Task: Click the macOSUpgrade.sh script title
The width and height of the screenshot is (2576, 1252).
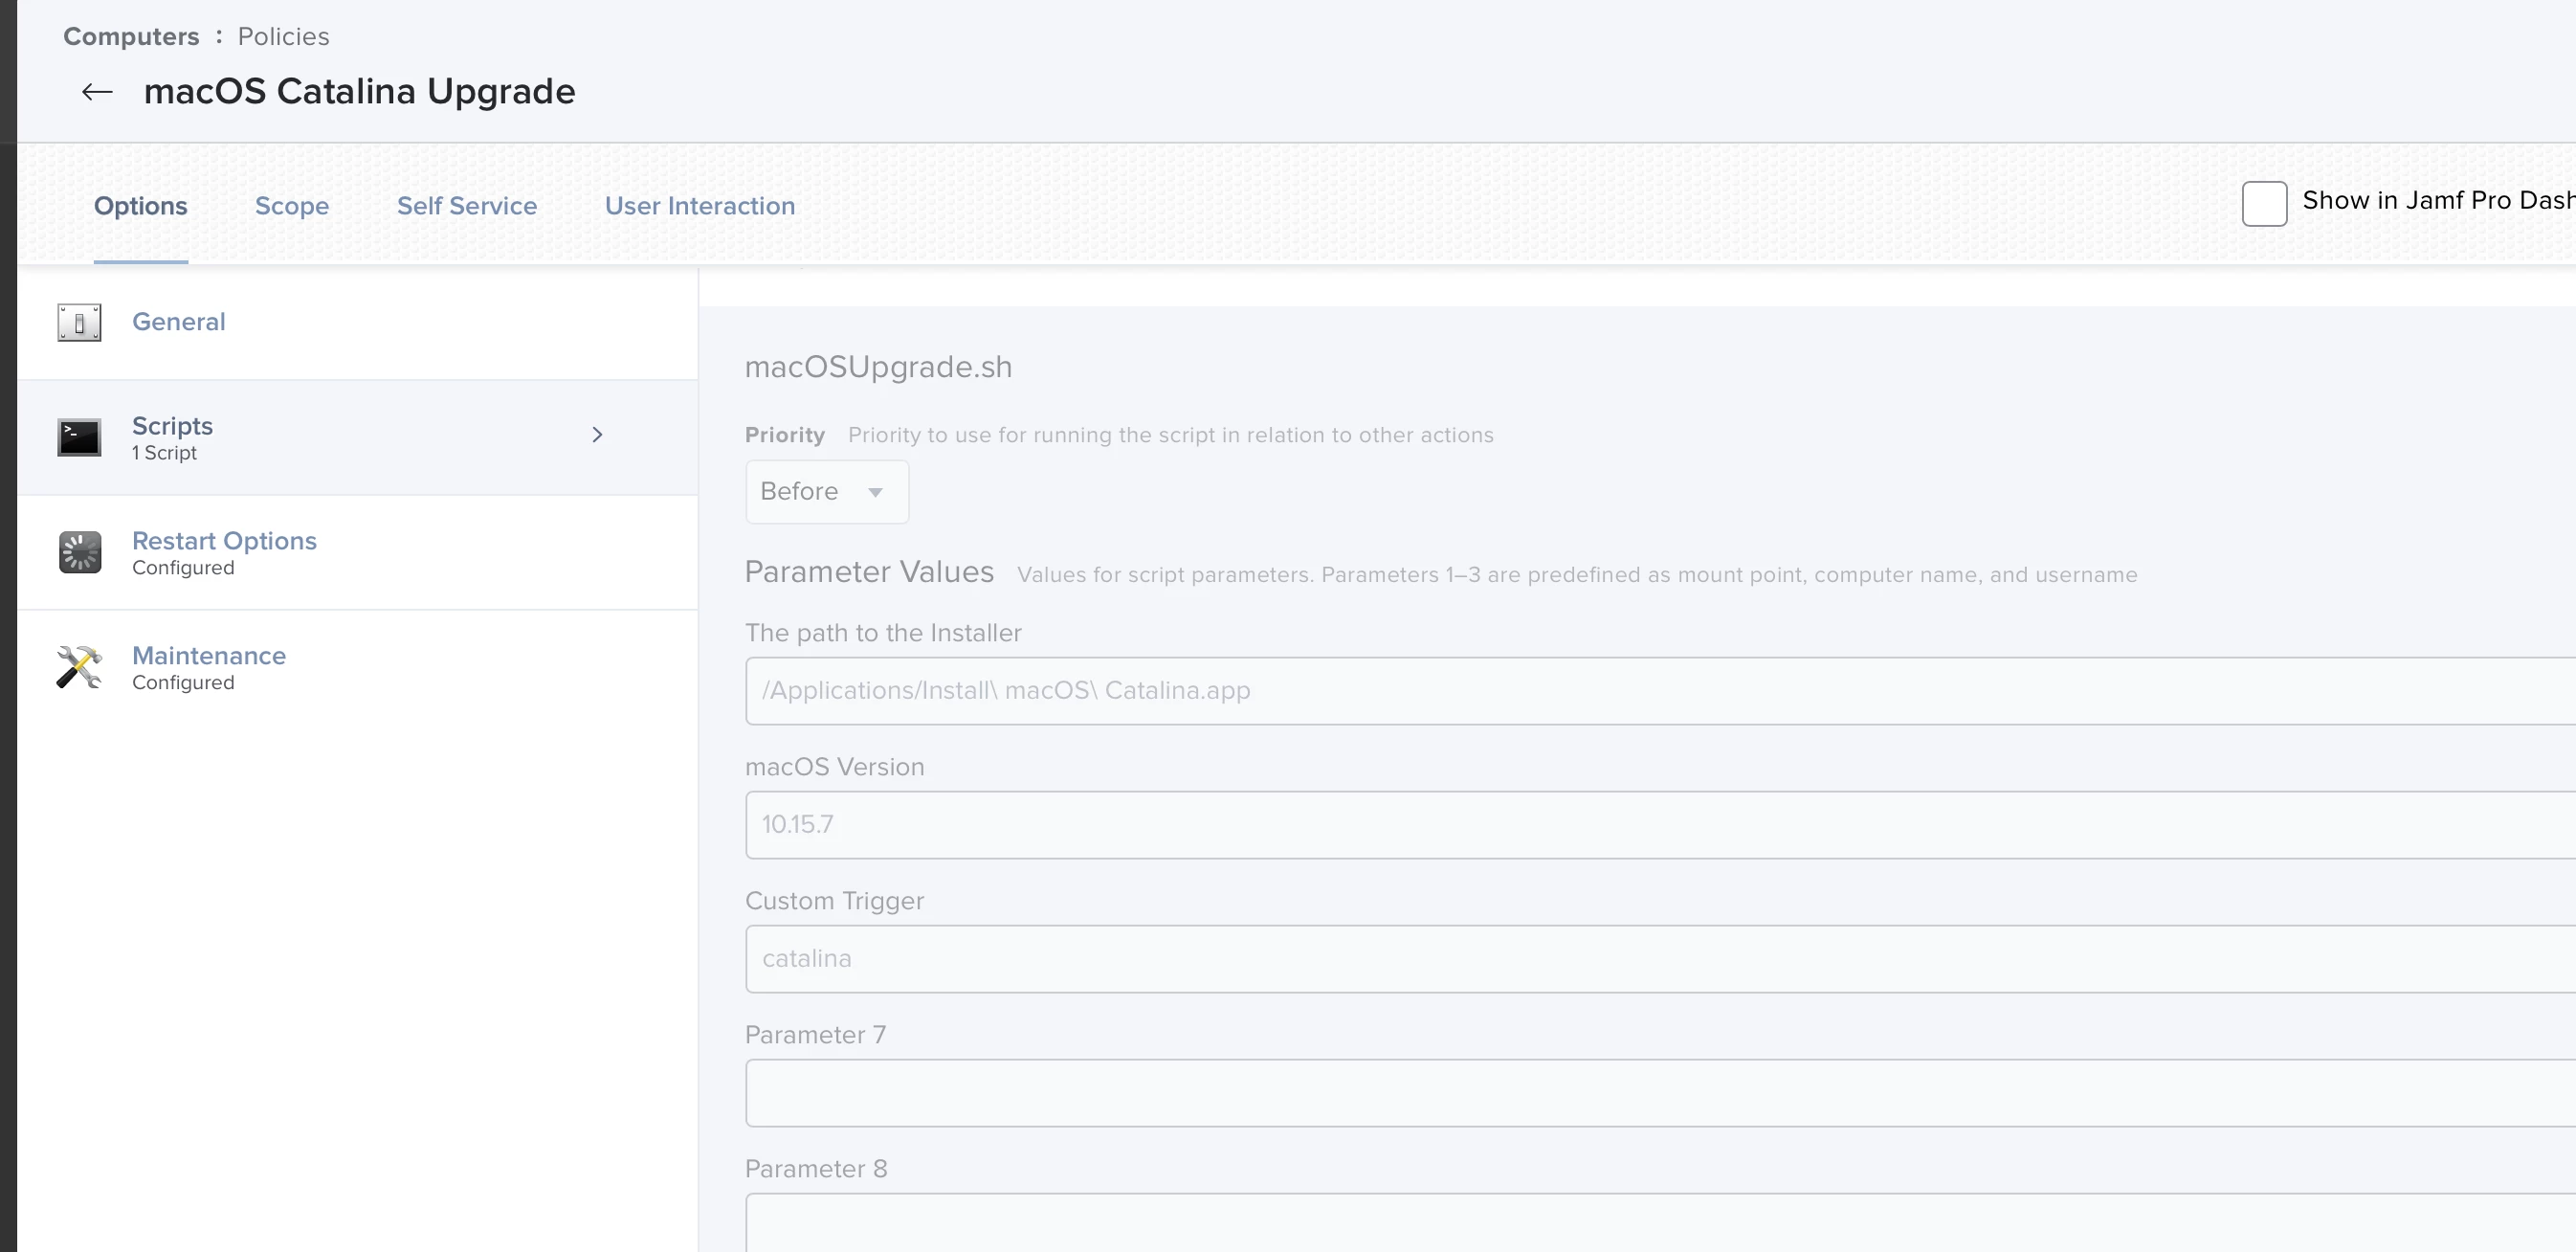Action: click(x=878, y=367)
